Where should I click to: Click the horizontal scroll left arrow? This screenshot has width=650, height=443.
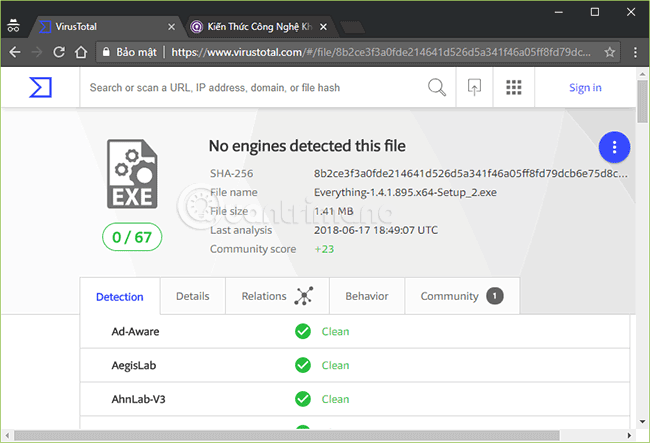(7, 436)
